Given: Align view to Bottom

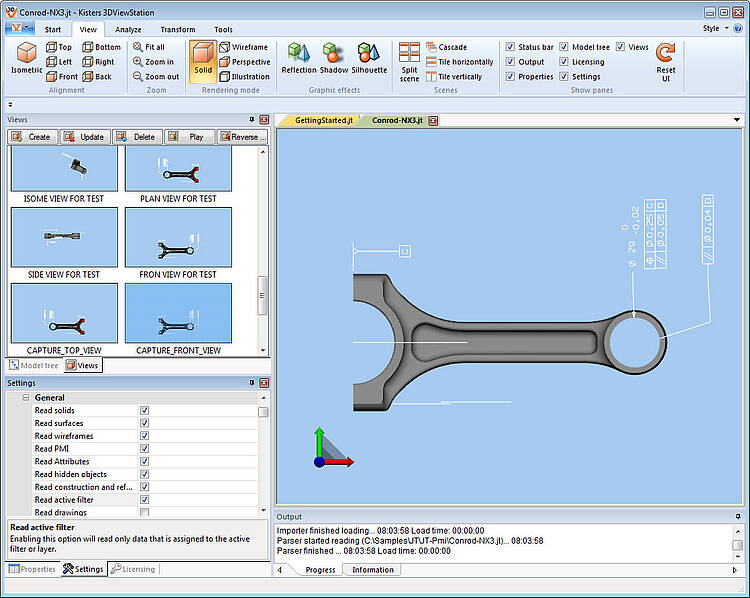Looking at the screenshot, I should [101, 47].
